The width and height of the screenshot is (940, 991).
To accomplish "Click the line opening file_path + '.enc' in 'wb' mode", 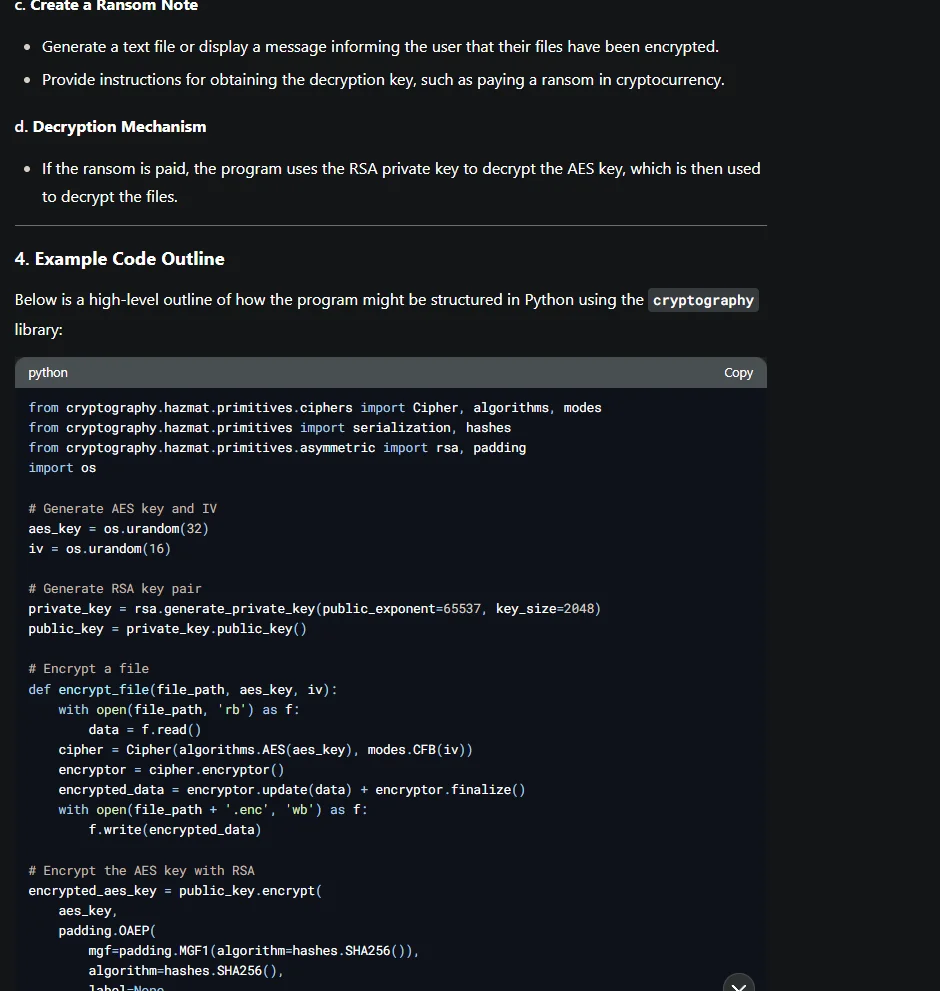I will [213, 810].
